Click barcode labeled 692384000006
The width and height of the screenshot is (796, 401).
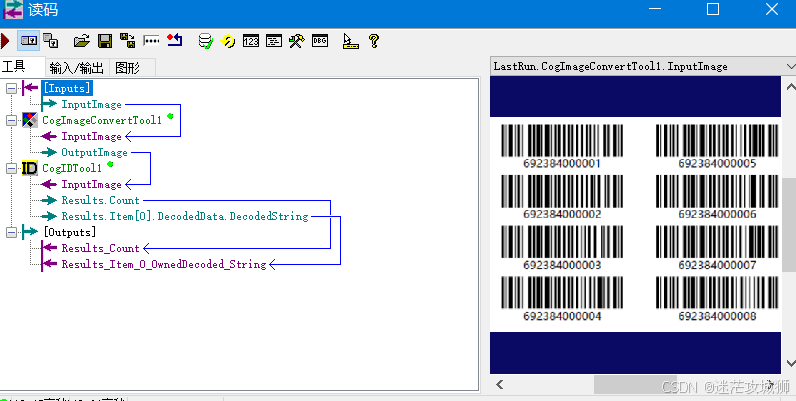pyautogui.click(x=717, y=191)
